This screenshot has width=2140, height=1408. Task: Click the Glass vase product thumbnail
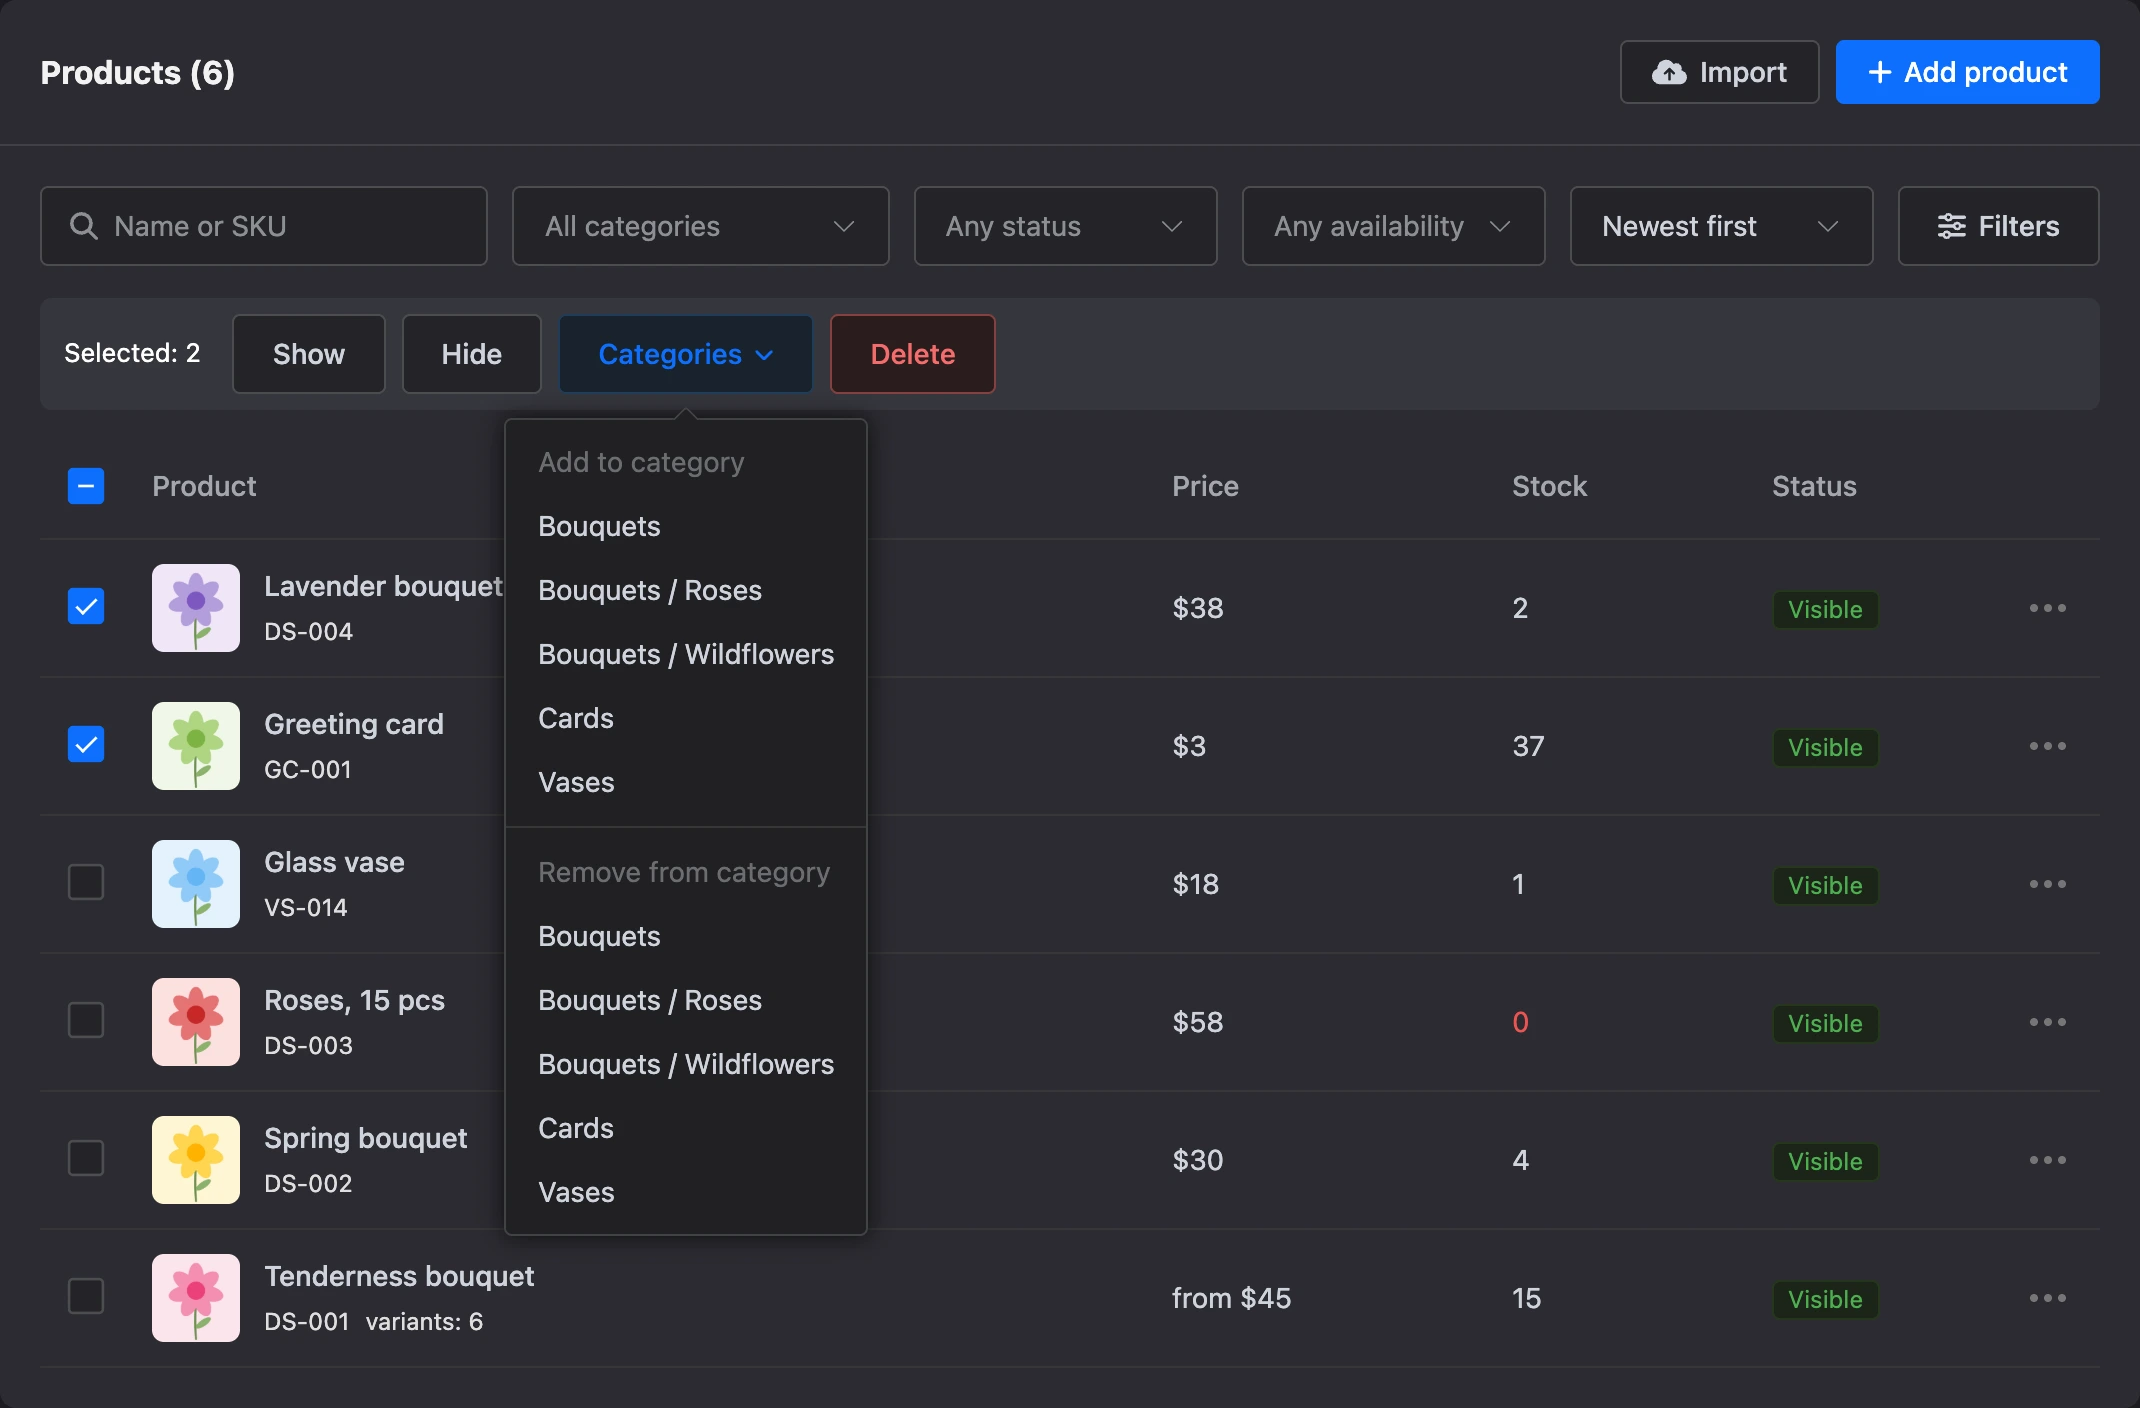coord(196,884)
